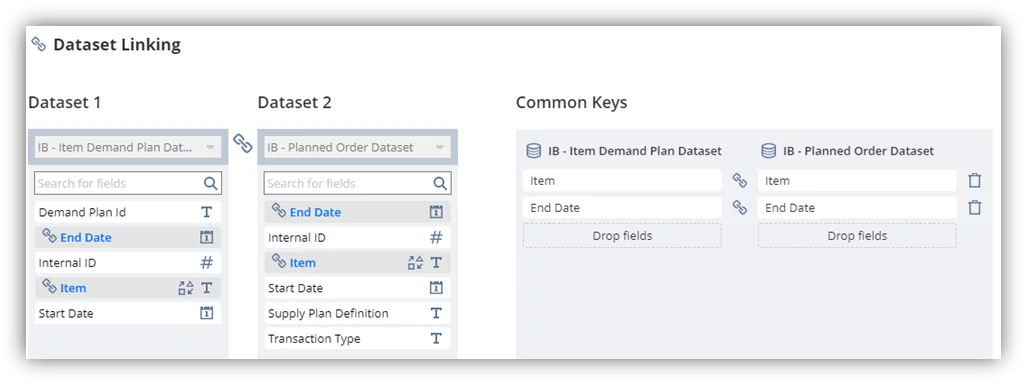Delete the Item common key pair
The width and height of the screenshot is (1026, 384).
[974, 181]
